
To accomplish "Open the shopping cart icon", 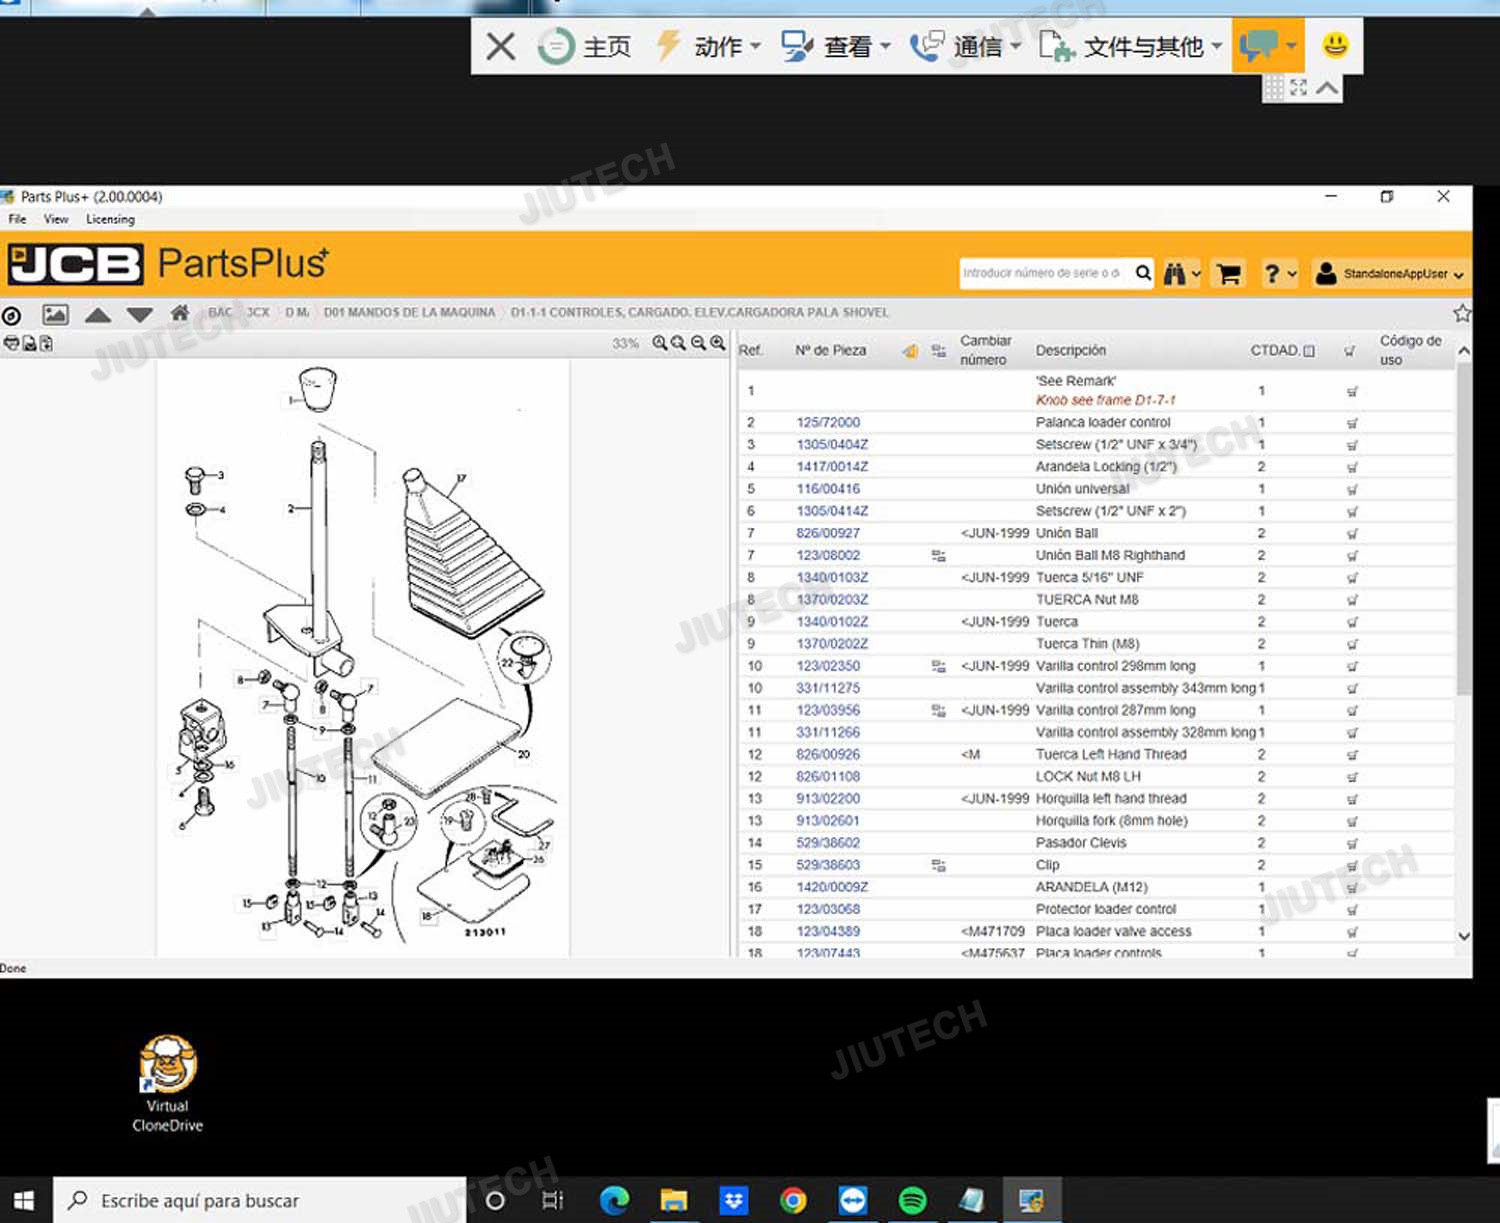I will point(1229,274).
